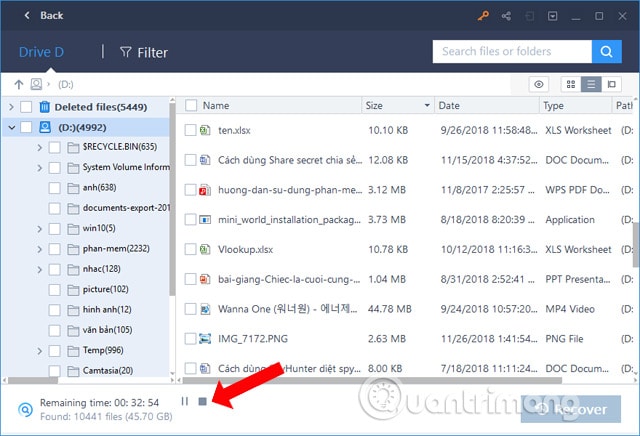This screenshot has width=640, height=436.
Task: Open the Filter menu
Action: coord(144,52)
